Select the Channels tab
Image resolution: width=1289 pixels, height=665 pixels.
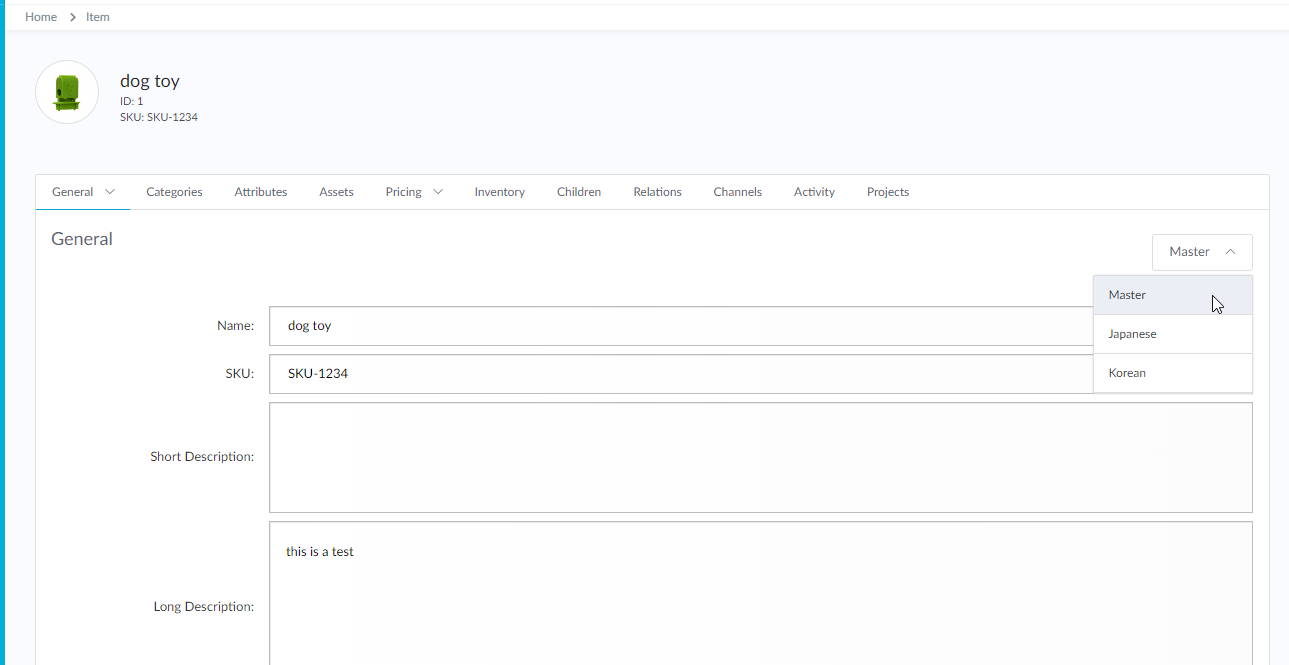737,192
